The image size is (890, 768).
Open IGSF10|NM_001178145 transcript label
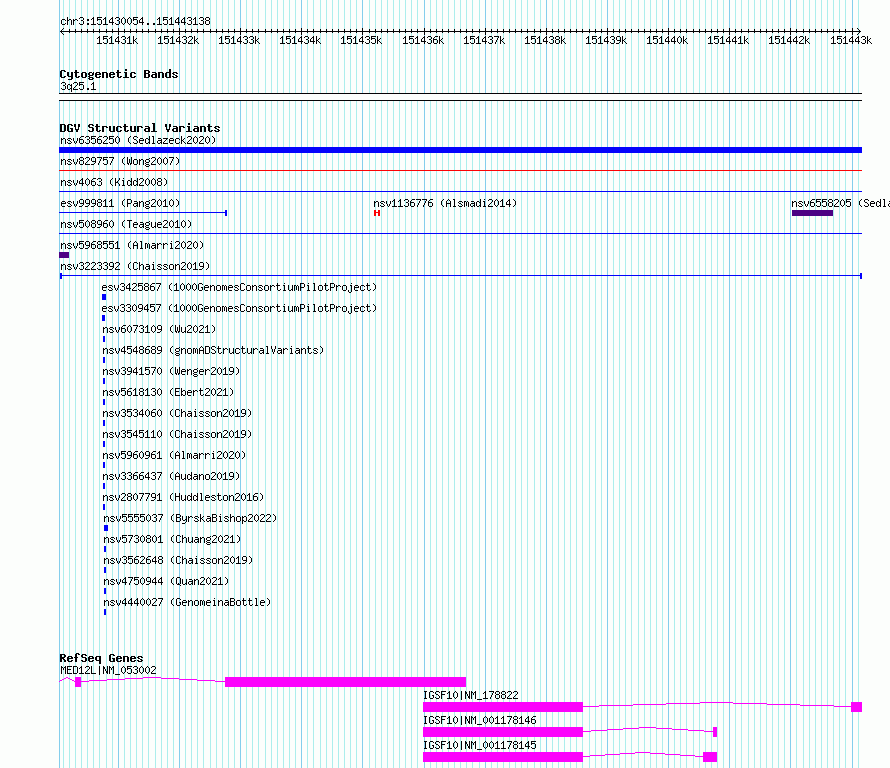coord(480,745)
